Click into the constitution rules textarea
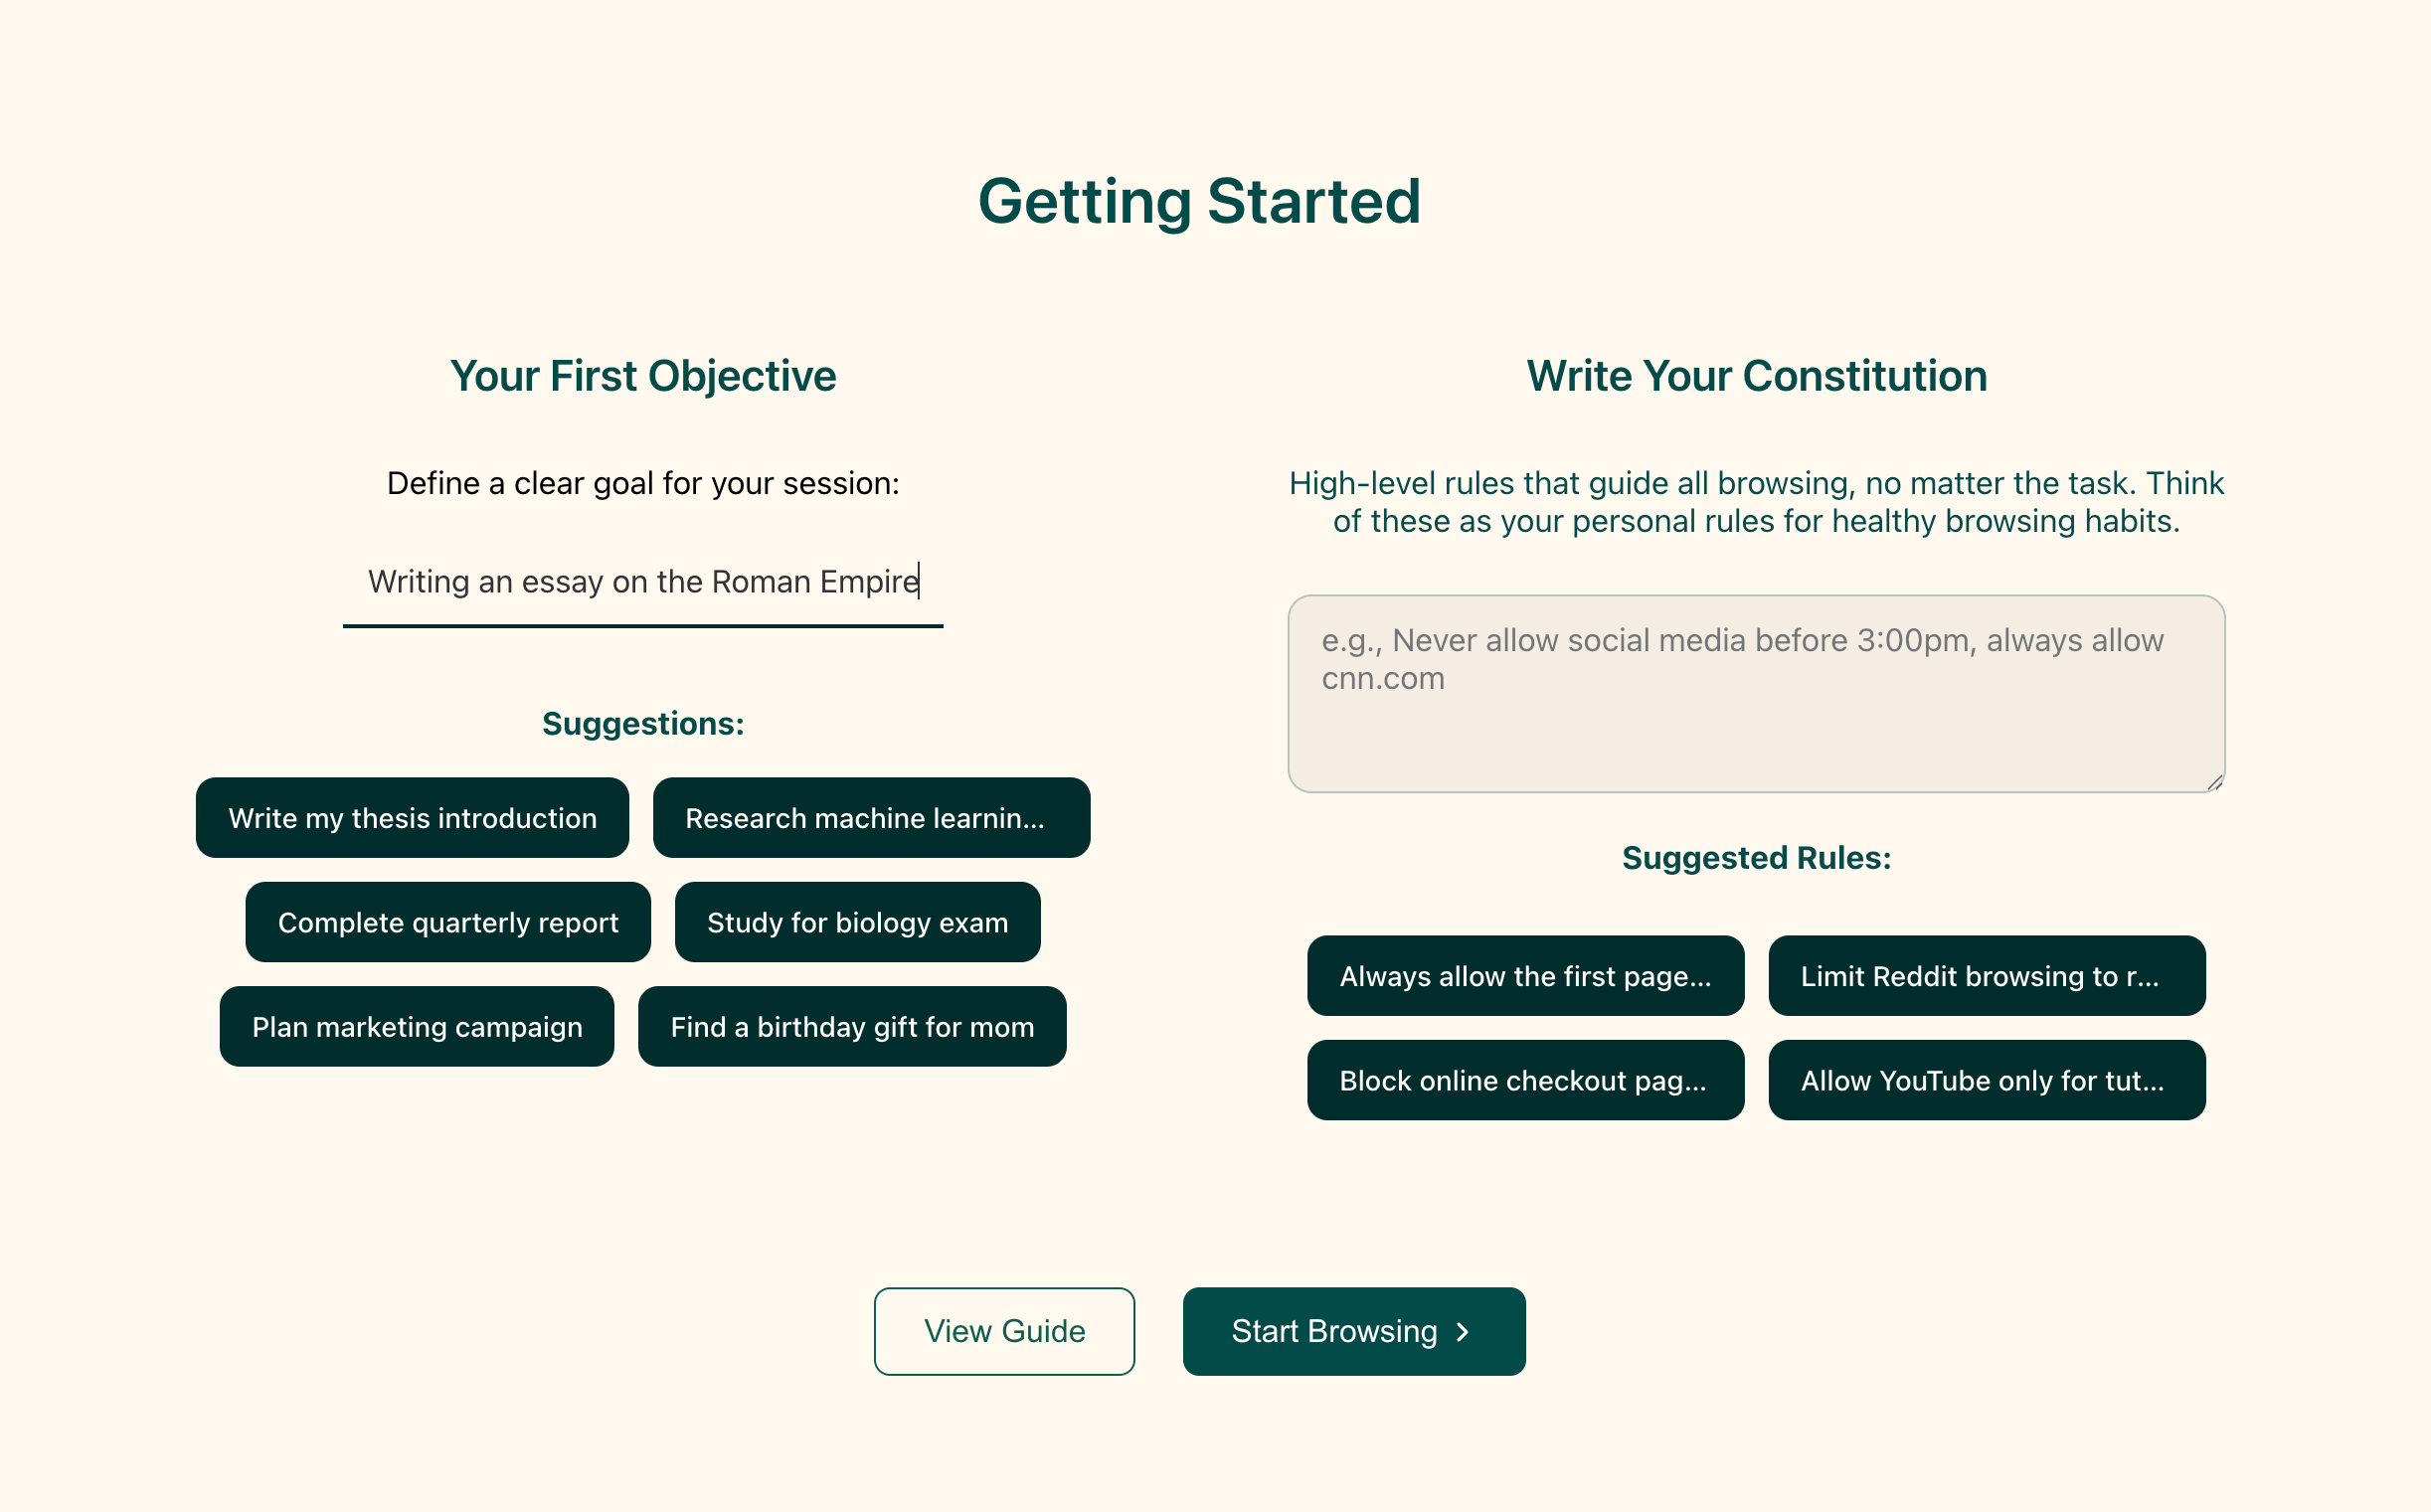Image resolution: width=2431 pixels, height=1512 pixels. click(1755, 693)
